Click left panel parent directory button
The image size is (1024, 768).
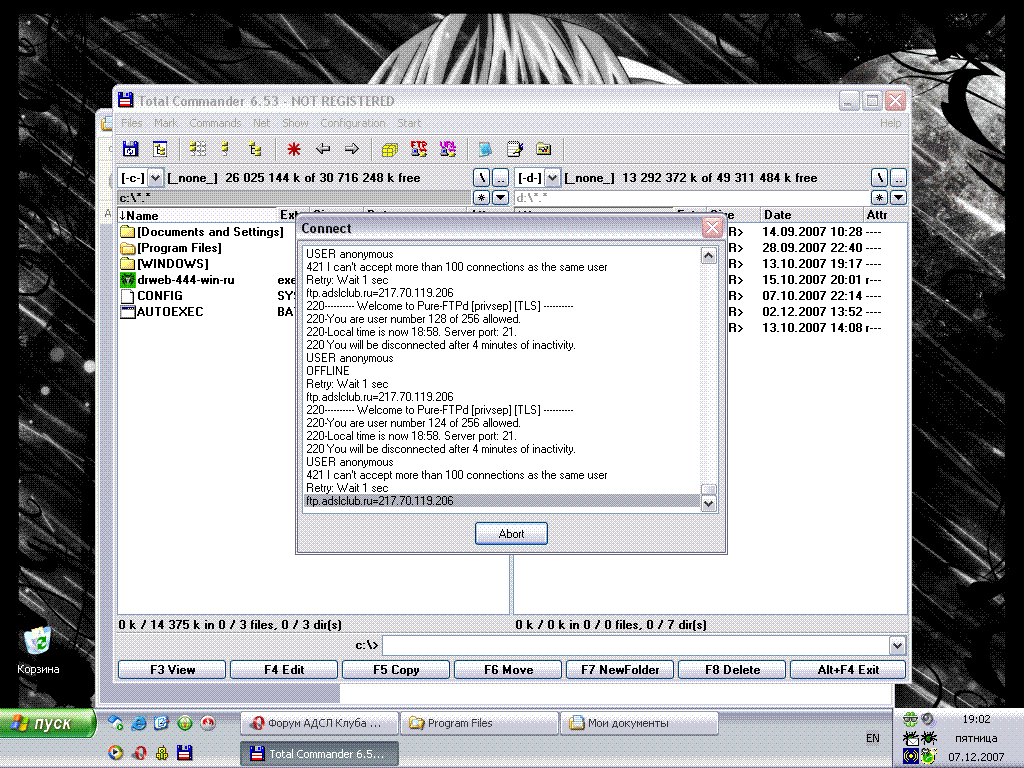point(500,178)
